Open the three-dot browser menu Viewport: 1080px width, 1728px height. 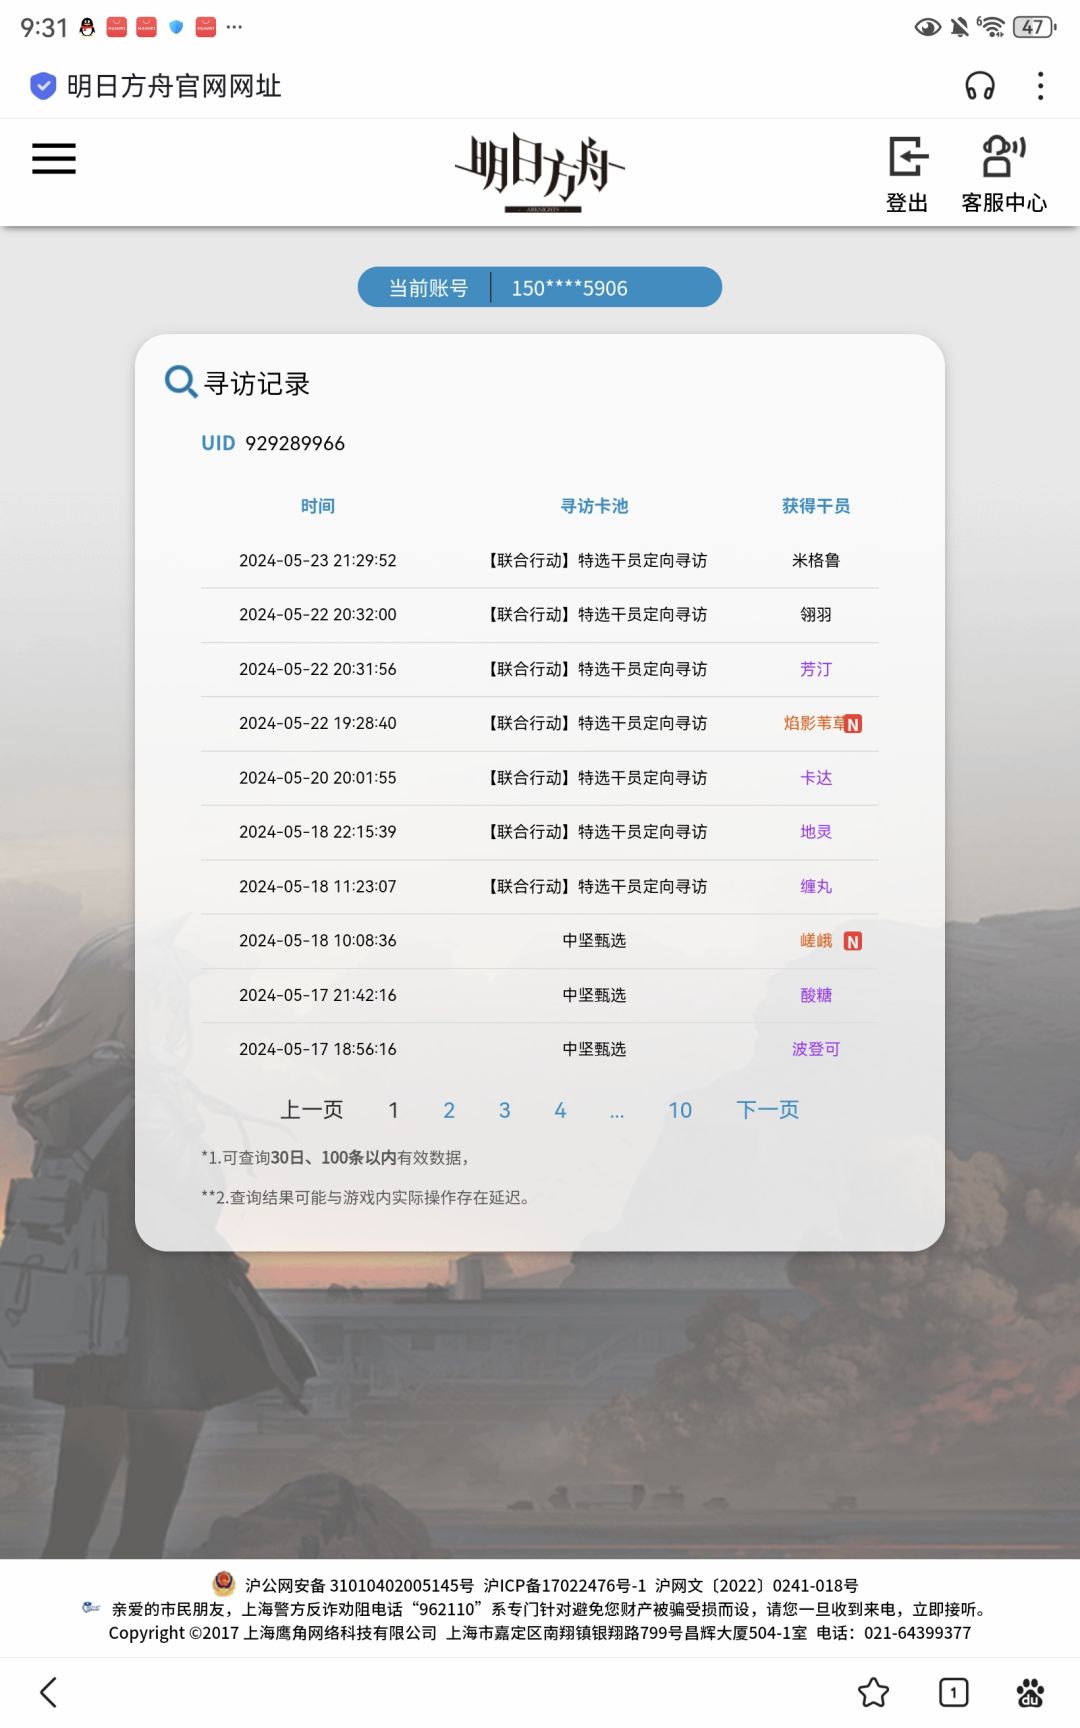coord(1041,86)
